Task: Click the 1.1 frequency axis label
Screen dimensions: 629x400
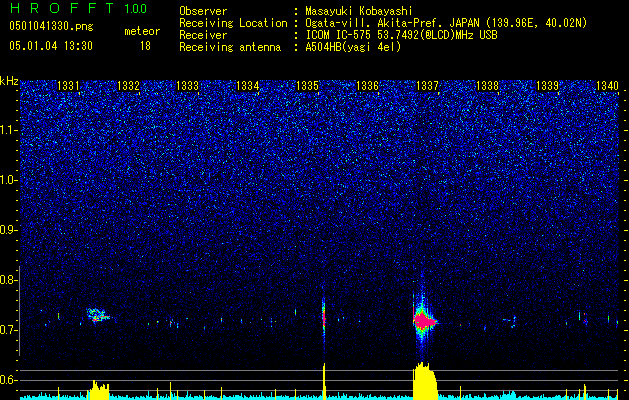Action: tap(7, 130)
